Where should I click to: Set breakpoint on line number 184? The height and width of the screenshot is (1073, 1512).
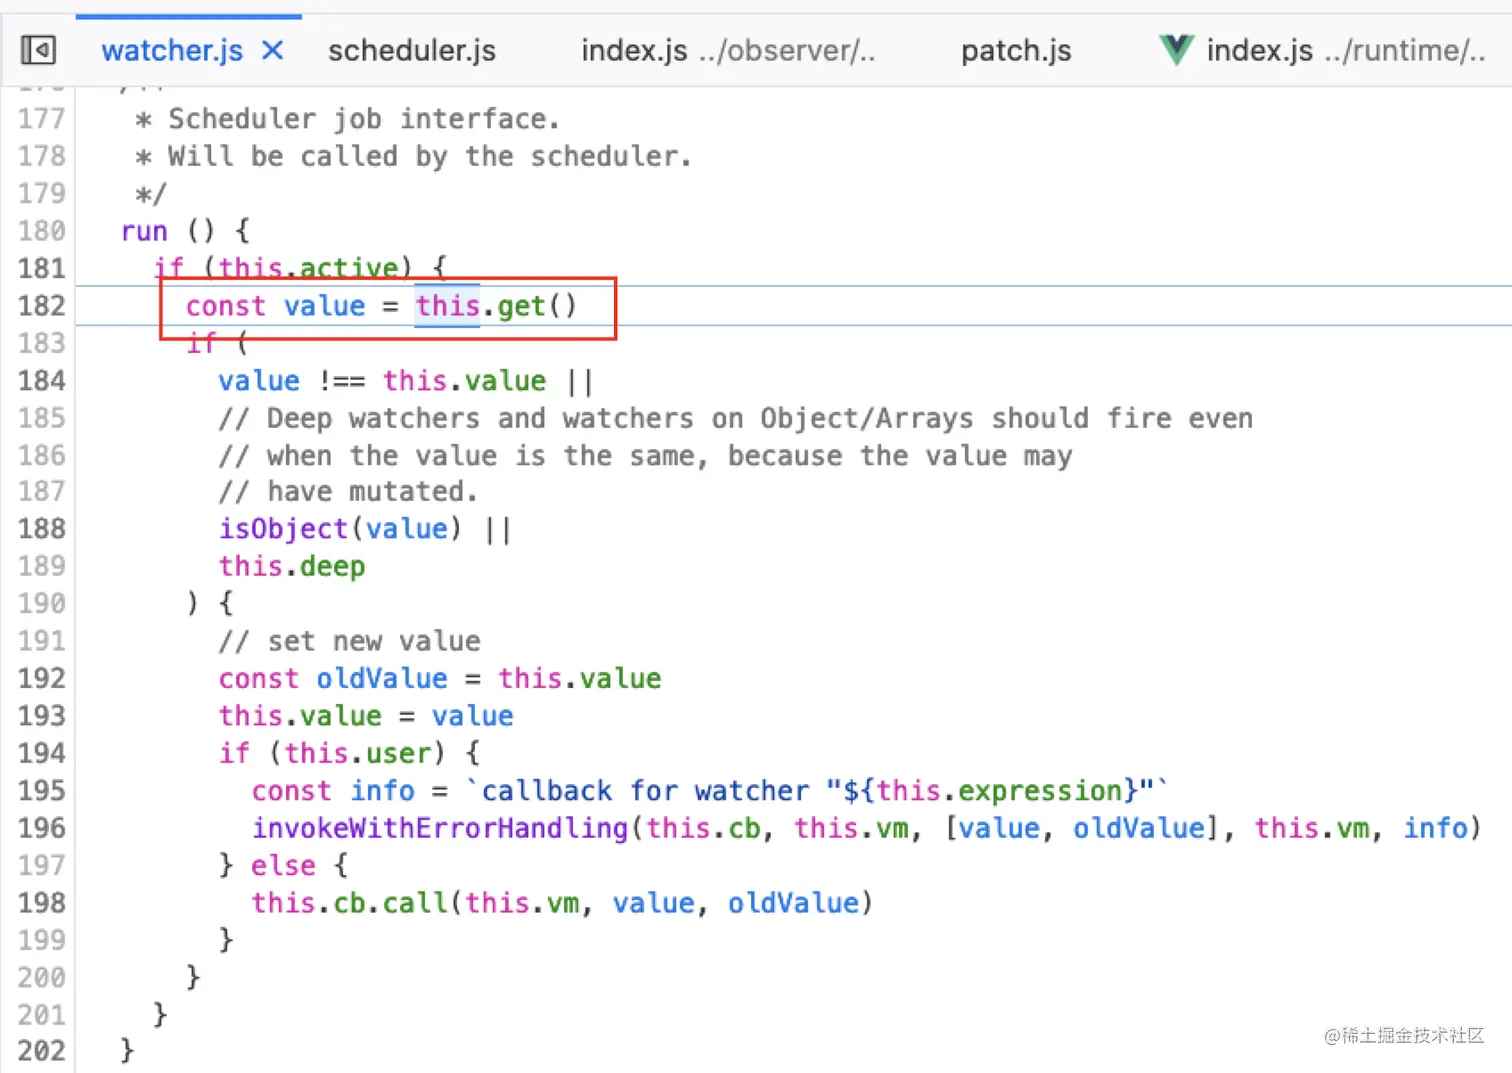tap(41, 380)
